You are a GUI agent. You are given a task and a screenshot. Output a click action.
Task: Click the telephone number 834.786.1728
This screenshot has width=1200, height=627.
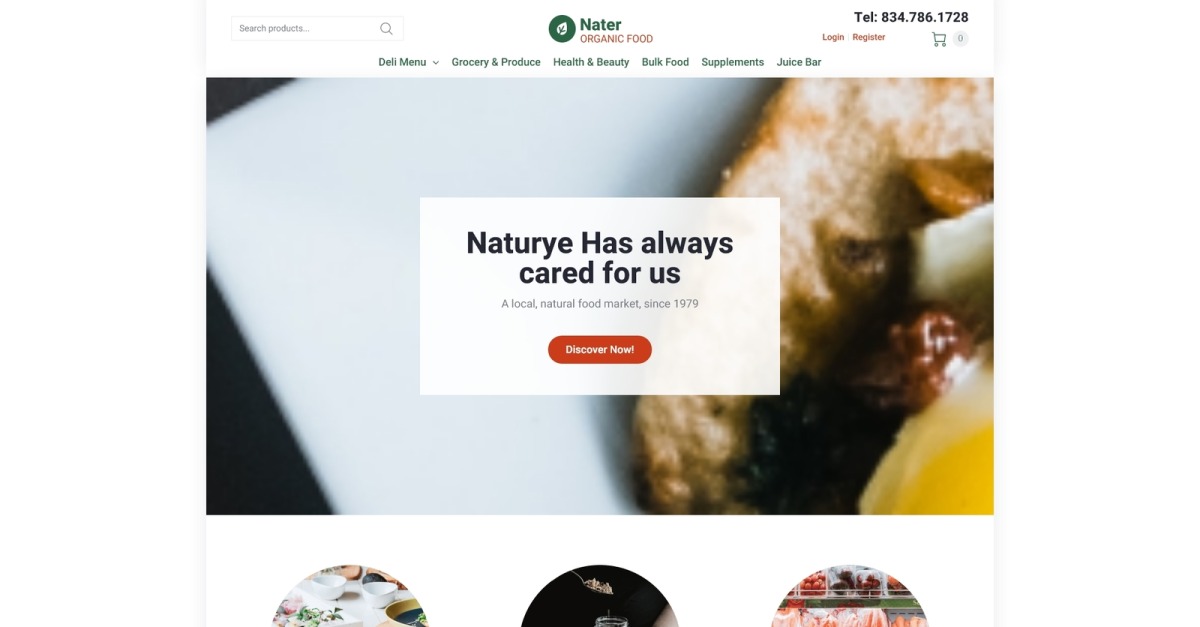(x=925, y=17)
